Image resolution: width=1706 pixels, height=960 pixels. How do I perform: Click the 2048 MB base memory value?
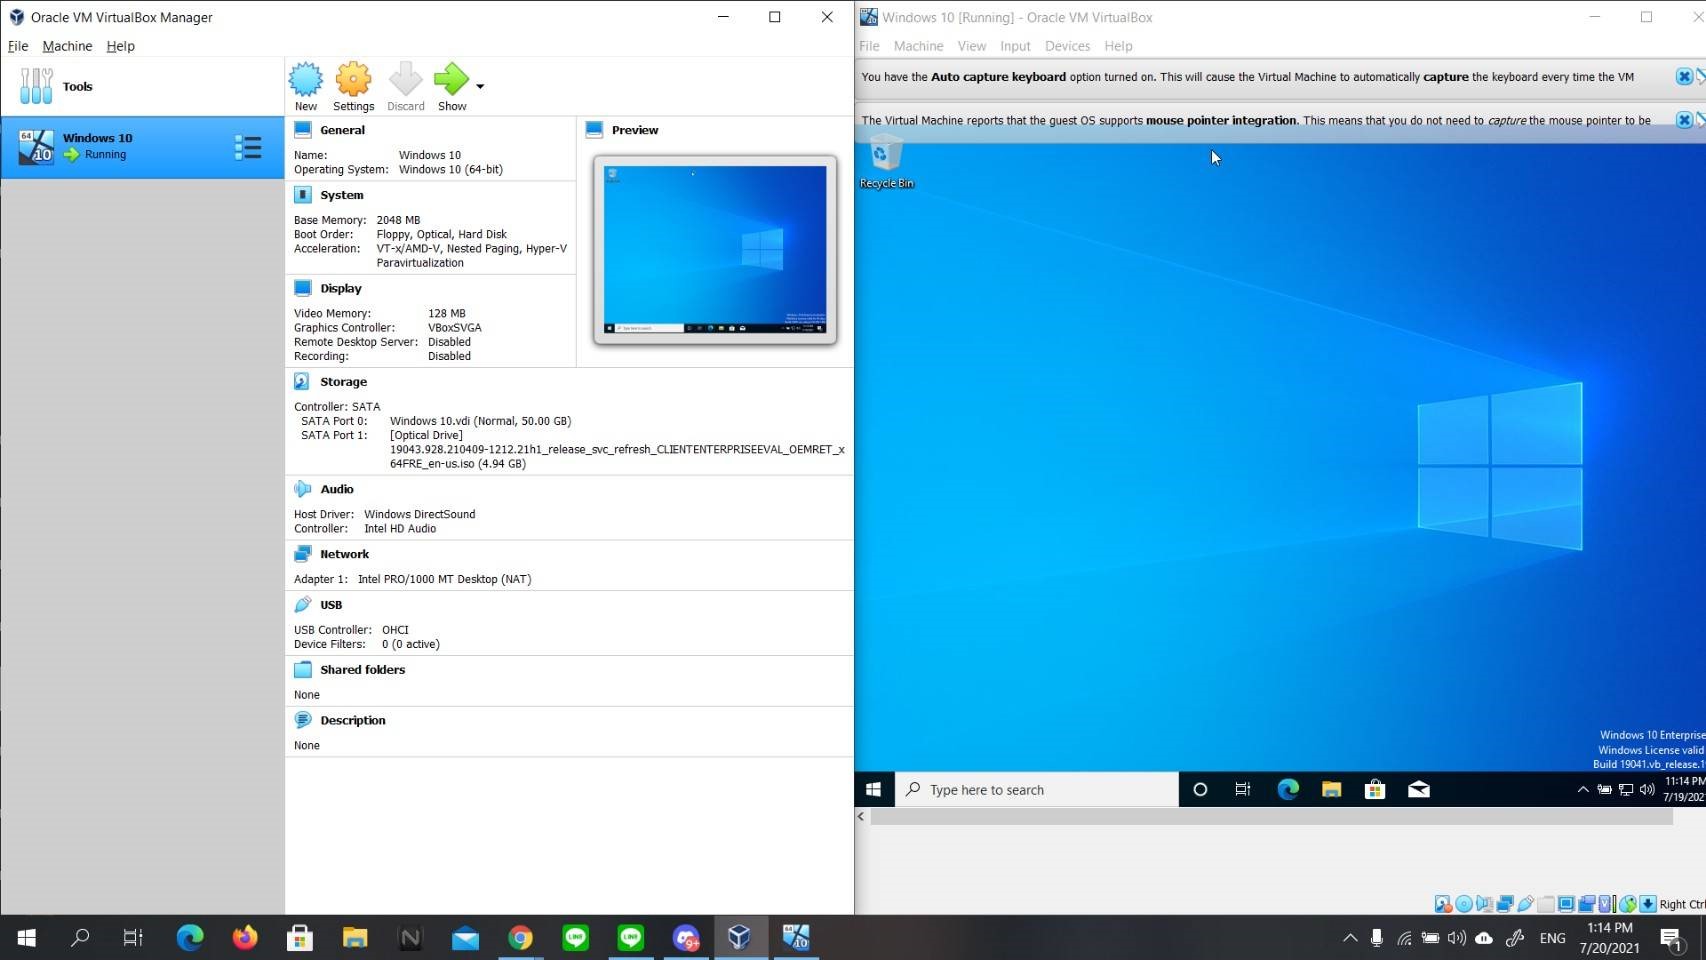tap(398, 220)
